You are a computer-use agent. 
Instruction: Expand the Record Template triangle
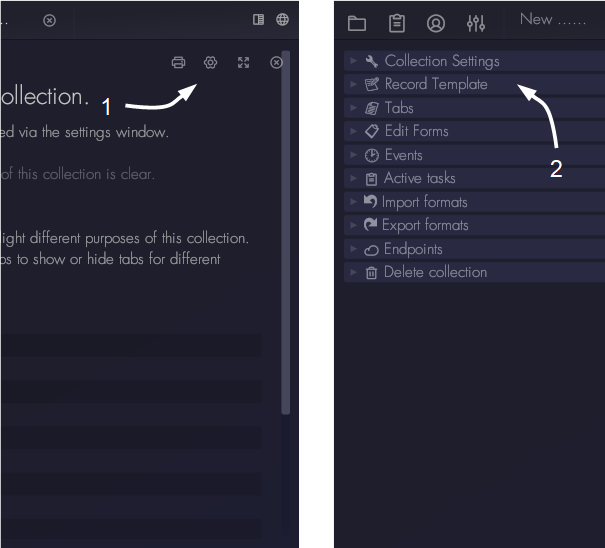coord(353,84)
